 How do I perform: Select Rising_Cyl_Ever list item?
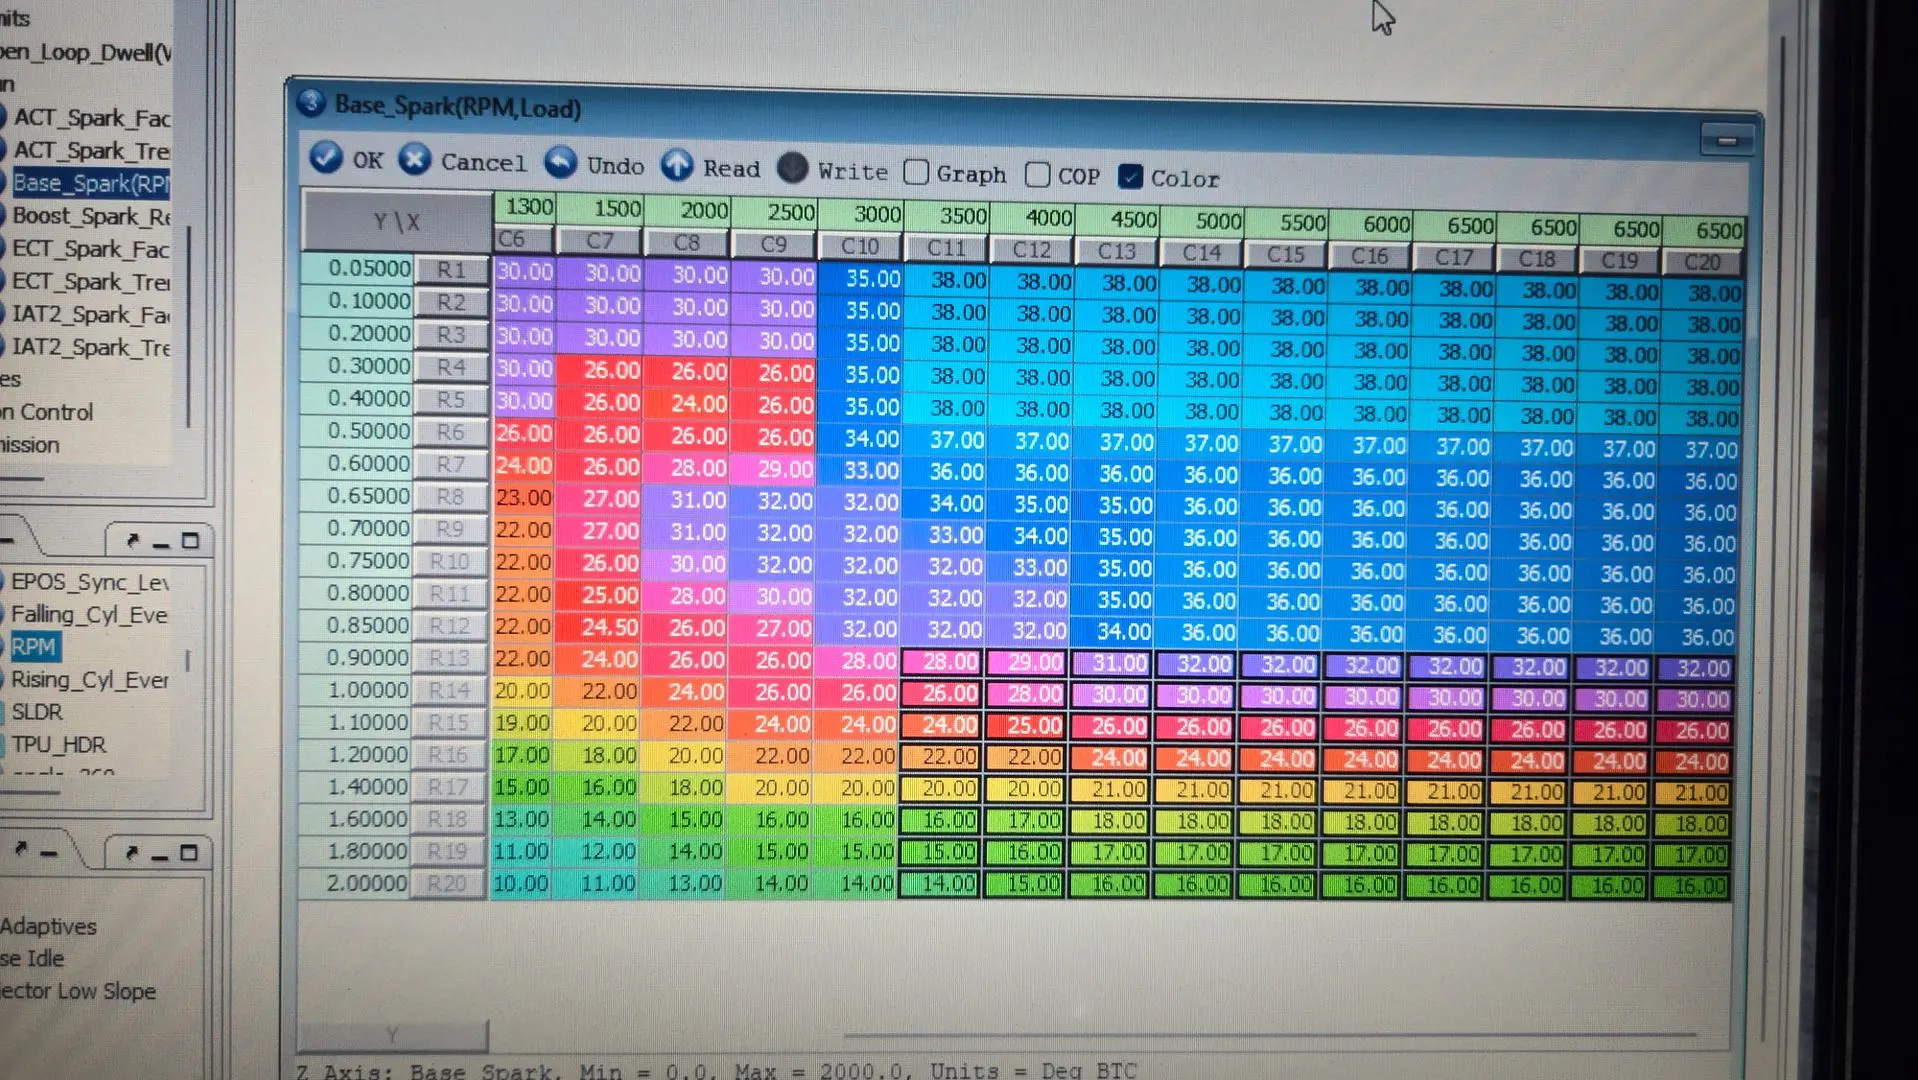coord(90,680)
